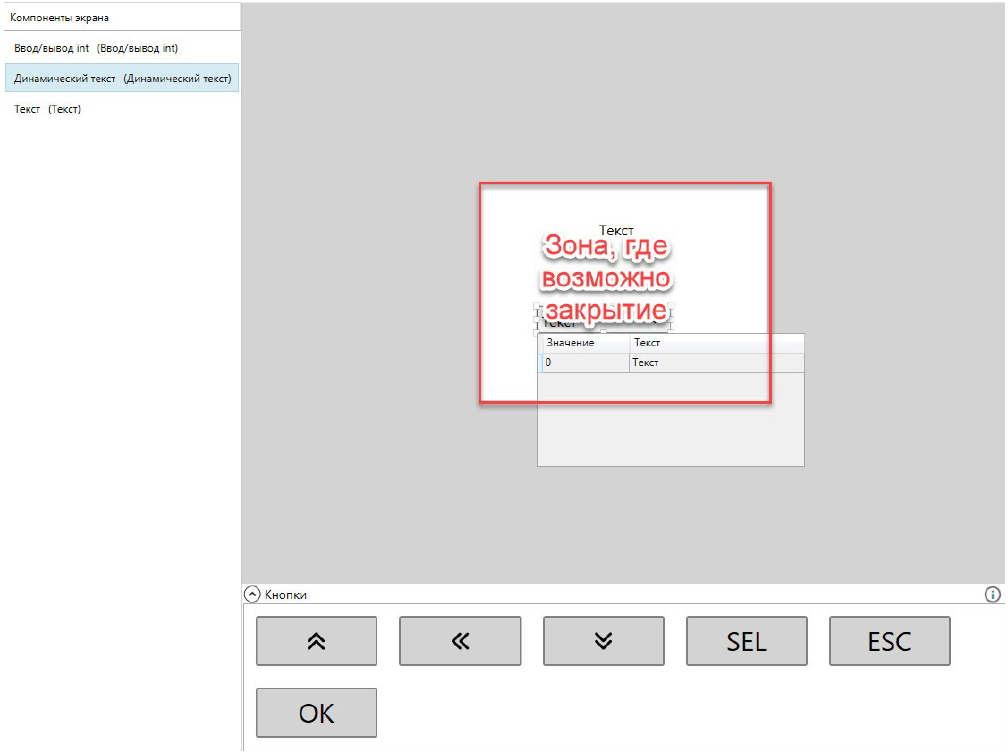This screenshot has width=1008, height=753.
Task: Click the empty area below table row
Action: coord(670,420)
